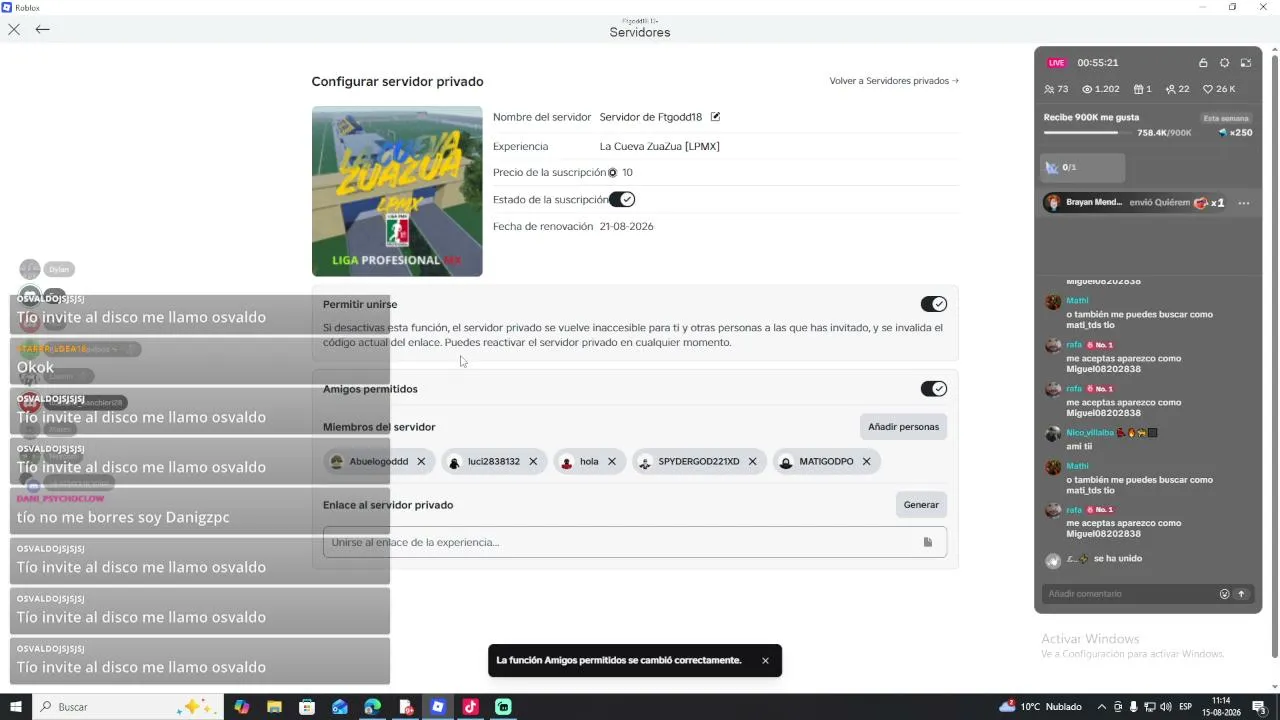The width and height of the screenshot is (1280, 720).
Task: Click the La Cueva ZuaZua [LPMX] experience name
Action: pyautogui.click(x=660, y=146)
